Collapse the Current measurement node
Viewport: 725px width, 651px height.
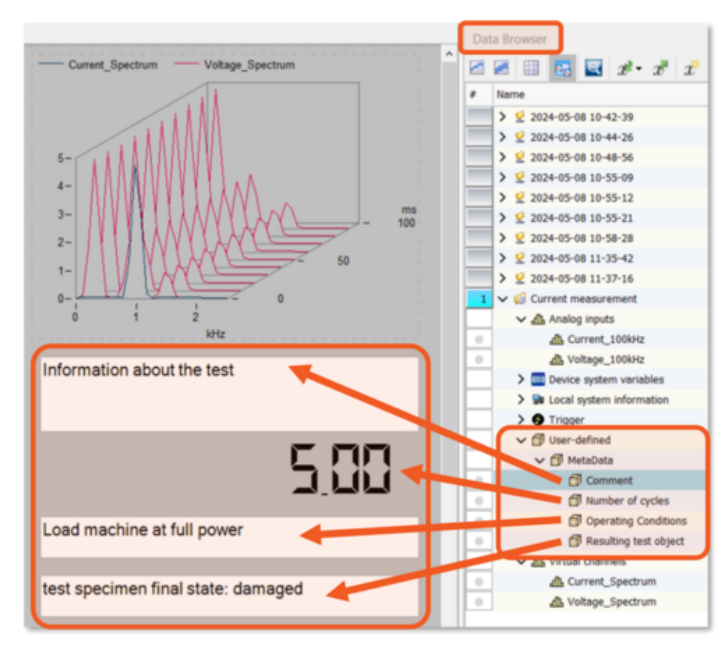click(x=503, y=299)
